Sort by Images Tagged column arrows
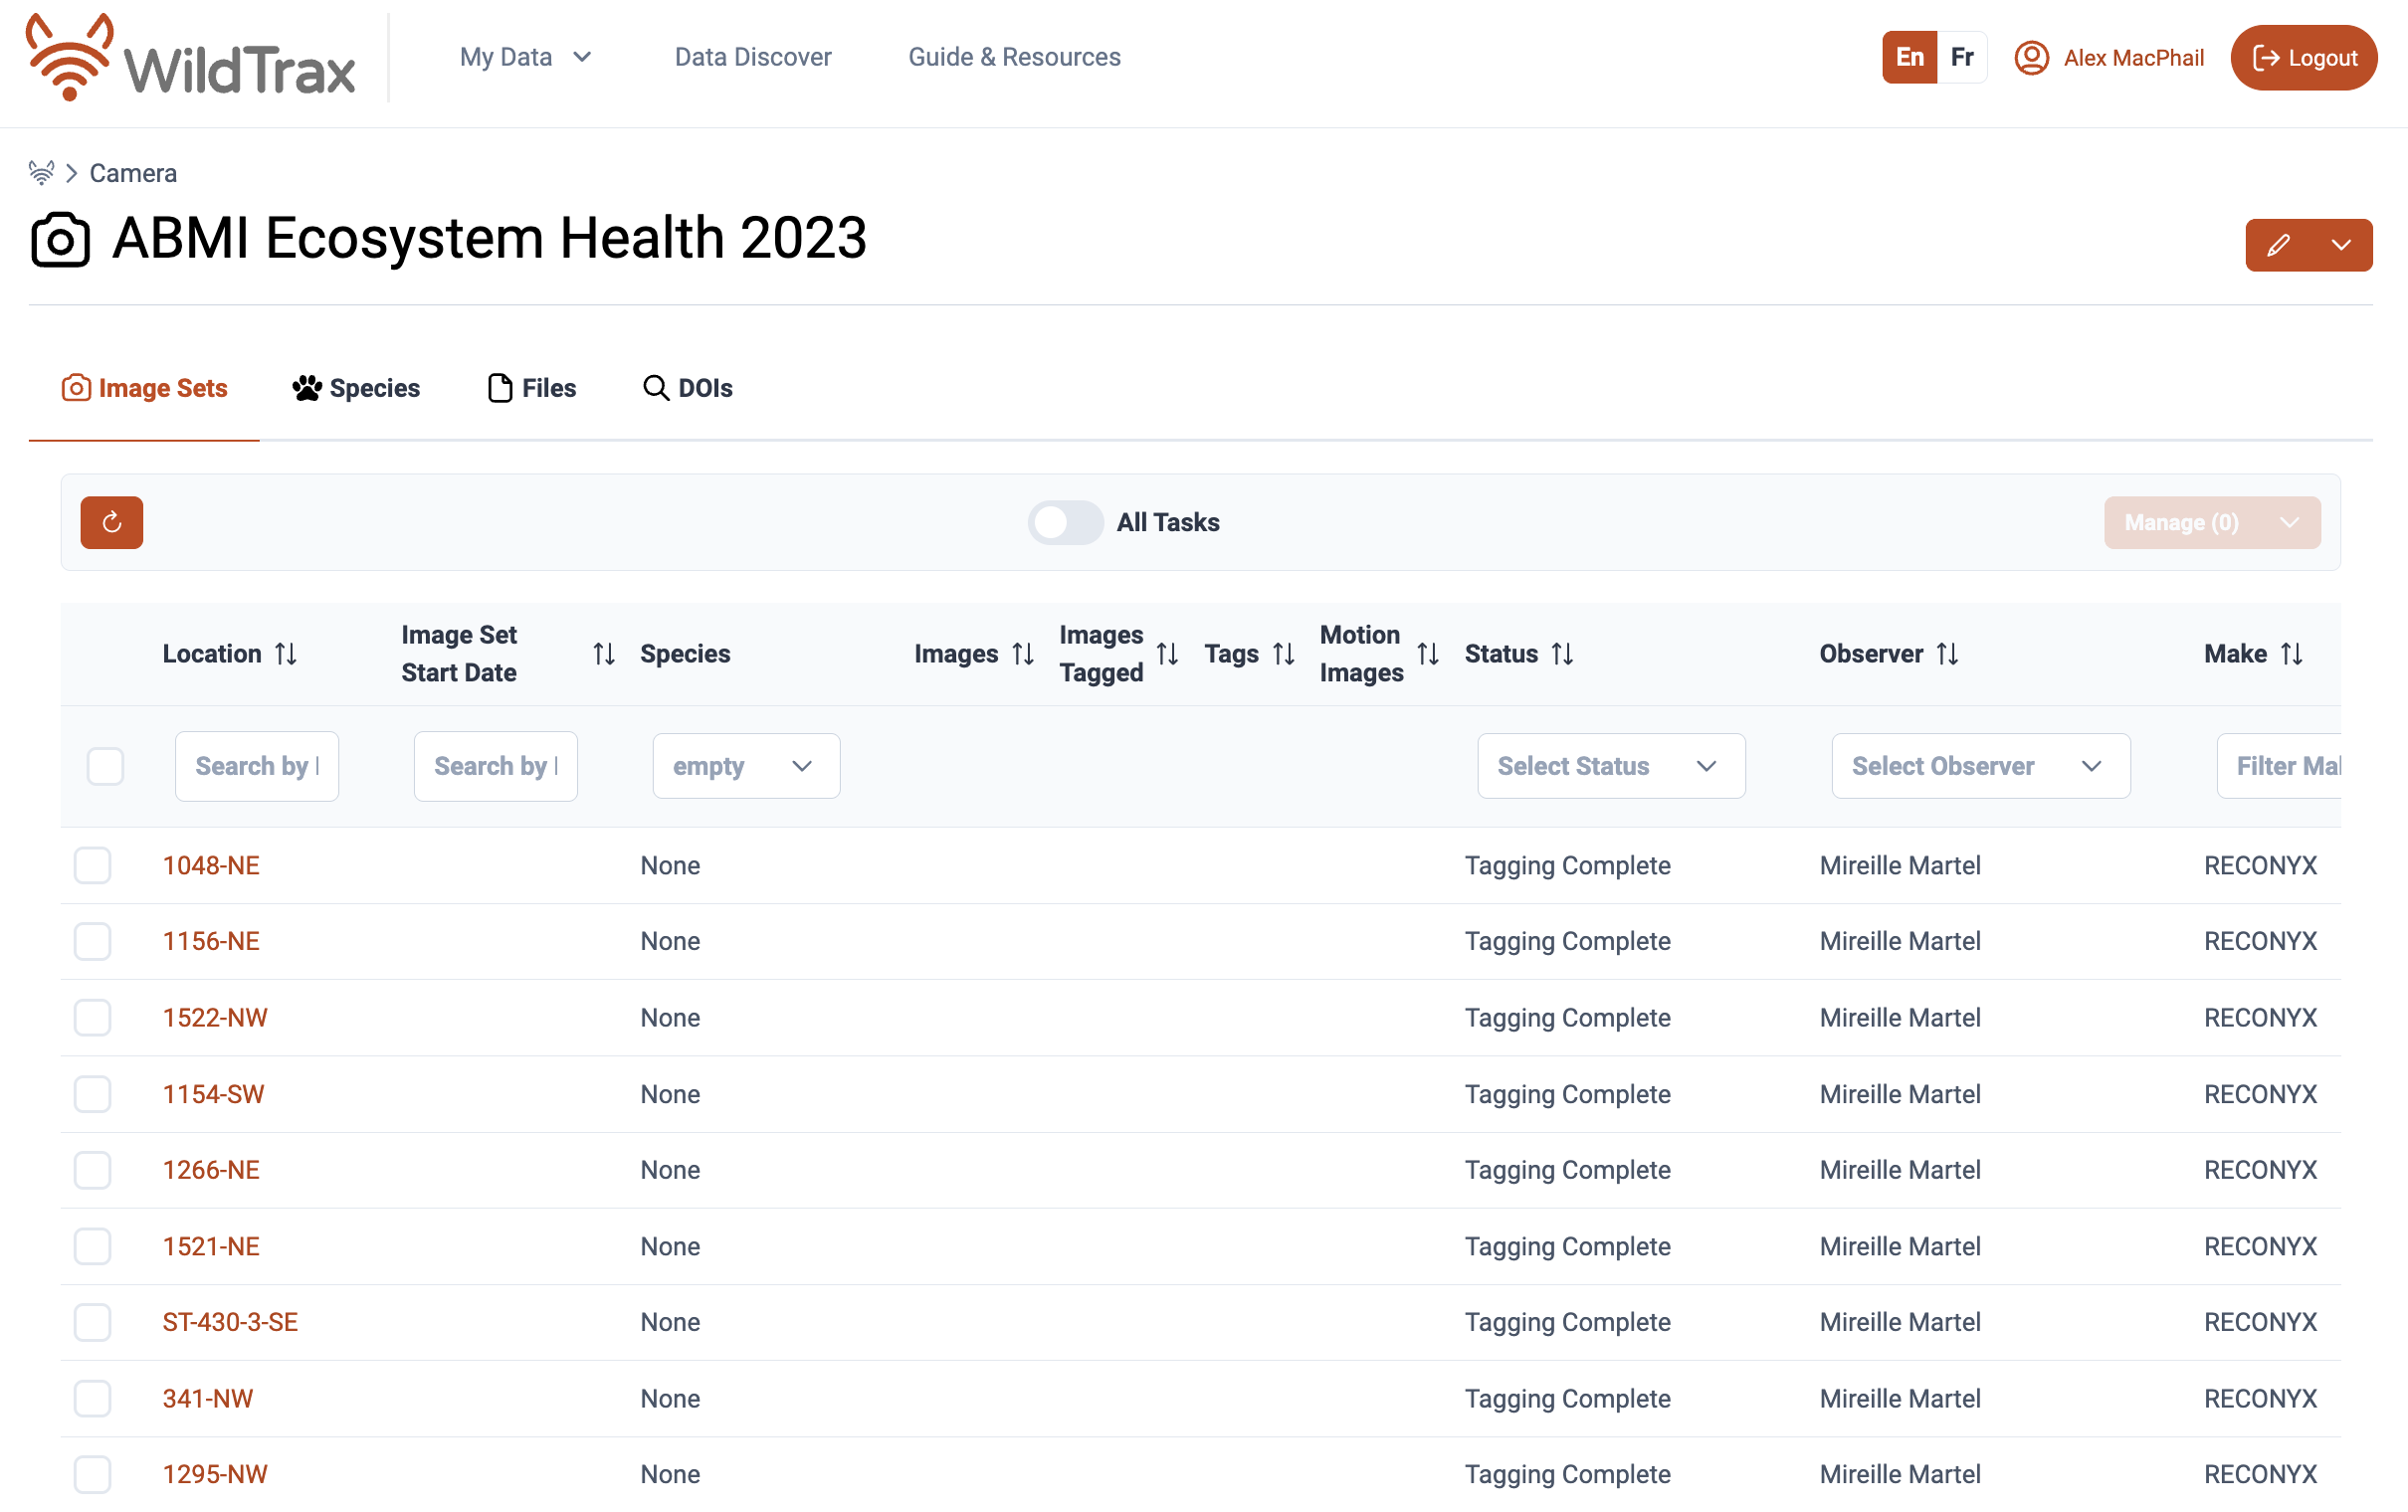 click(x=1167, y=654)
